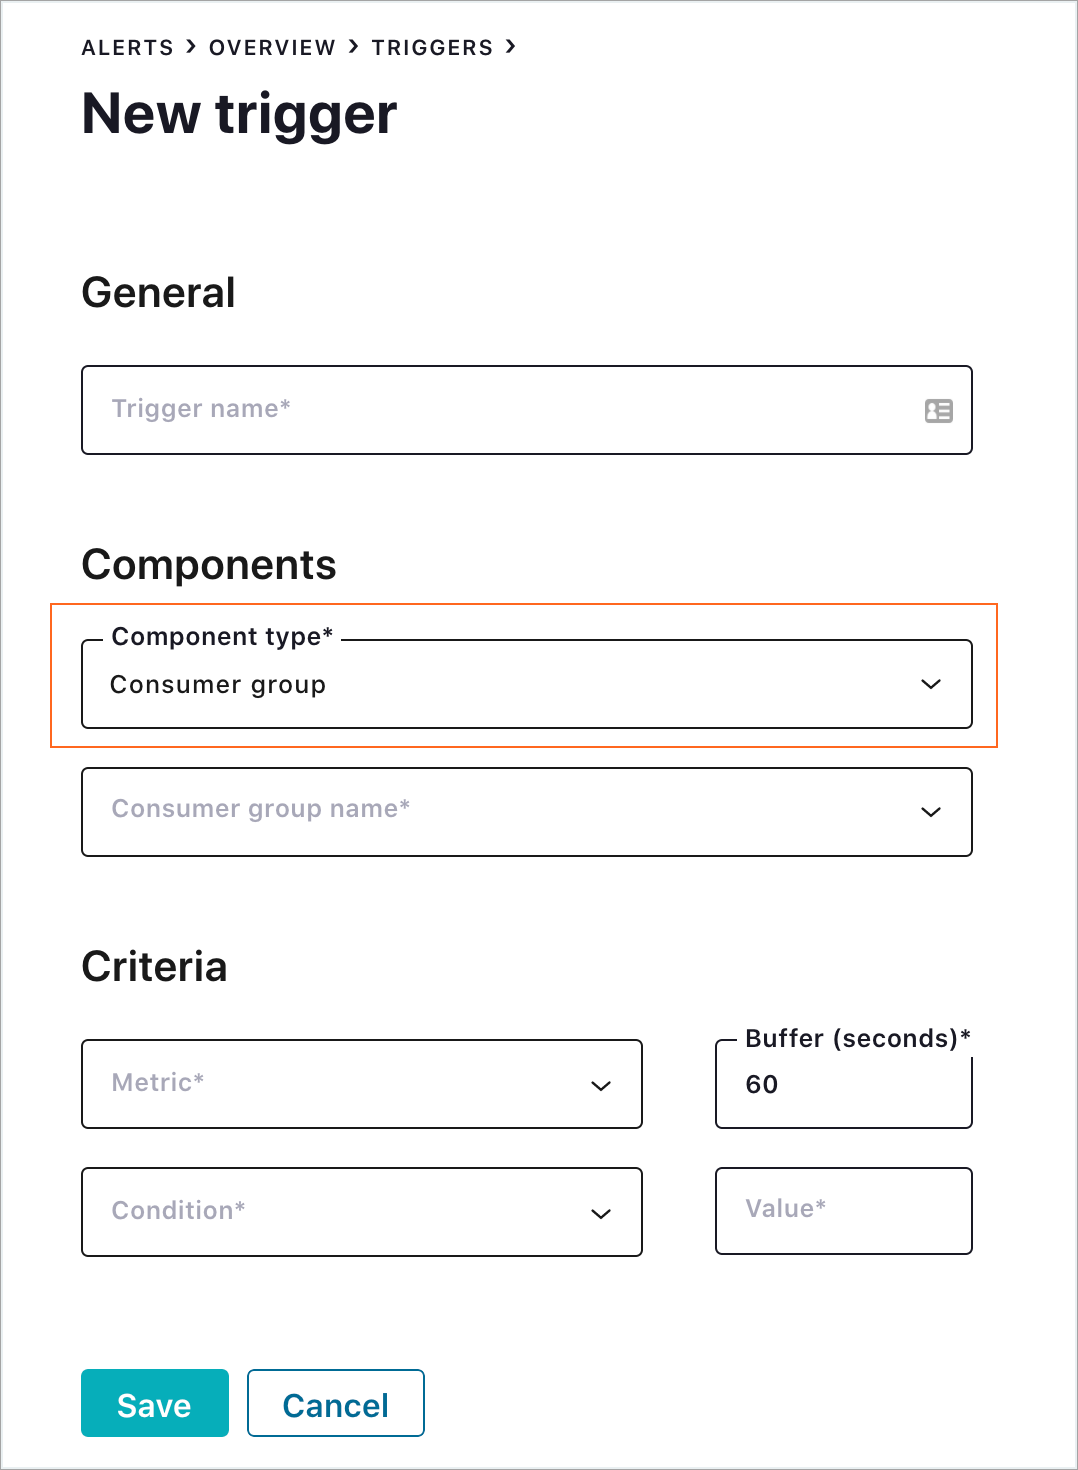Image resolution: width=1078 pixels, height=1470 pixels.
Task: Click the chevron arrow after ALERTS breadcrumb
Action: tap(191, 47)
